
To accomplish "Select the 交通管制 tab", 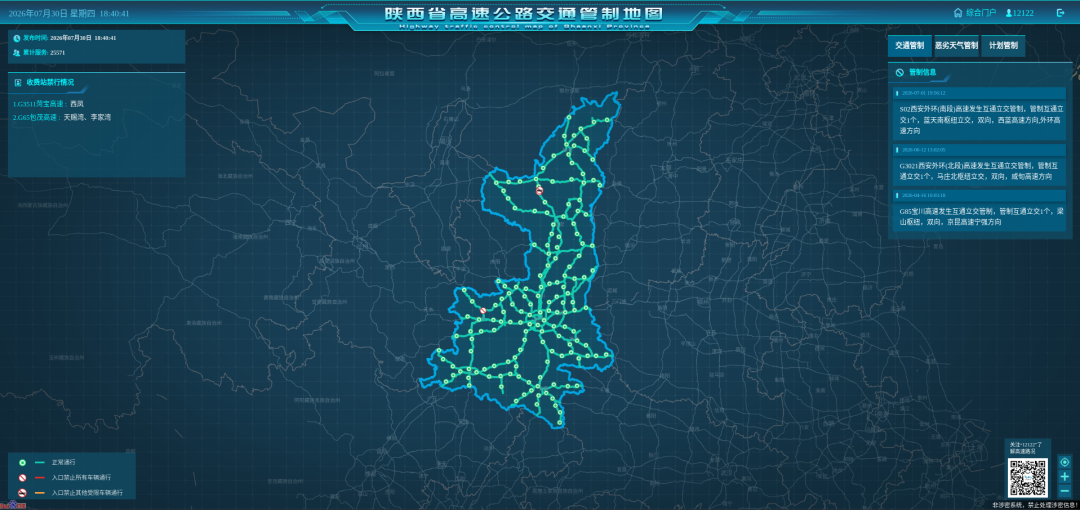I will point(909,46).
